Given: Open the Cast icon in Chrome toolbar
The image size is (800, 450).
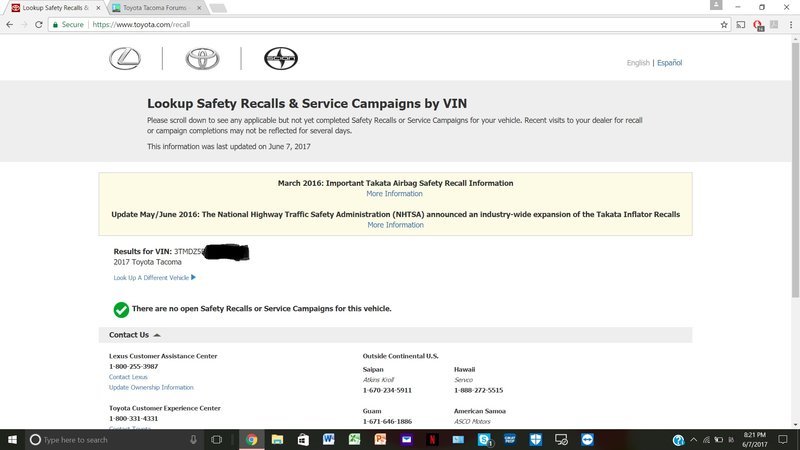Looking at the screenshot, I should point(741,24).
